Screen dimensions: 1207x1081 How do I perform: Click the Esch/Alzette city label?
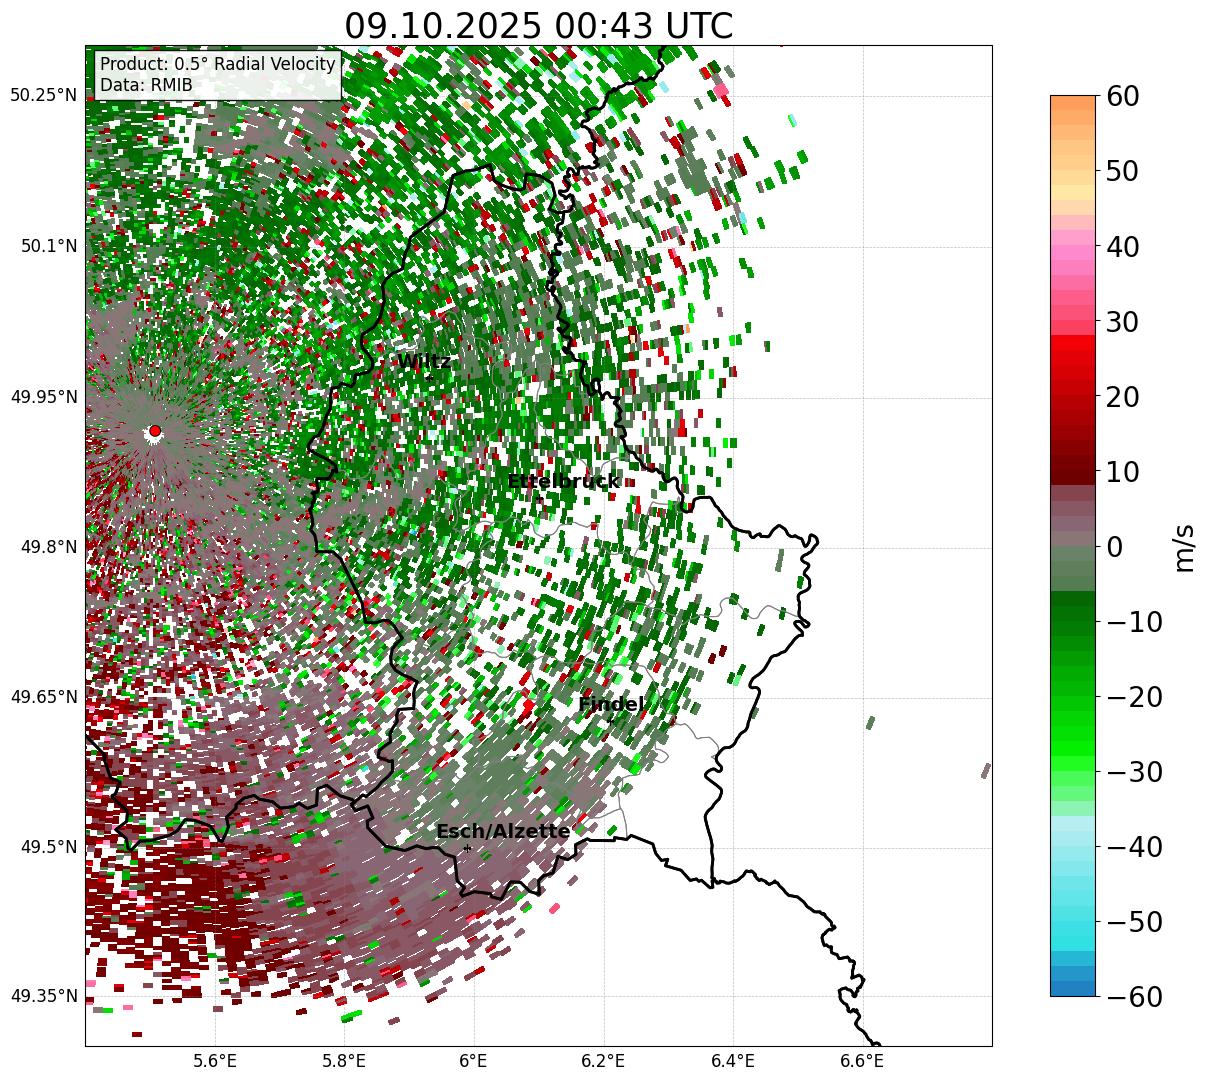[503, 831]
